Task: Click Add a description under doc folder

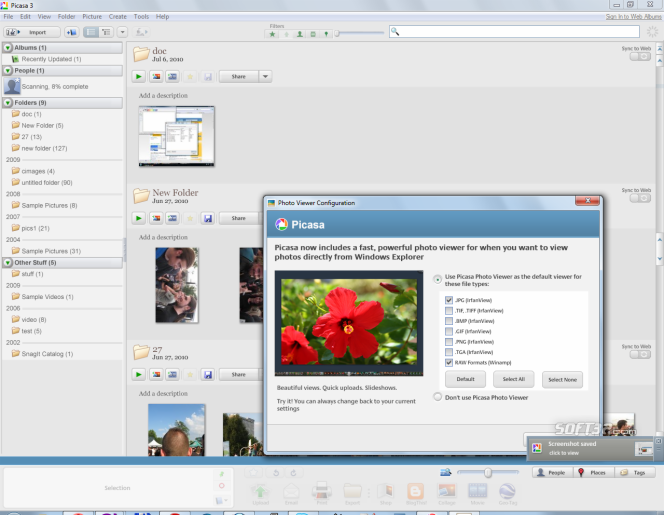Action: click(x=163, y=96)
